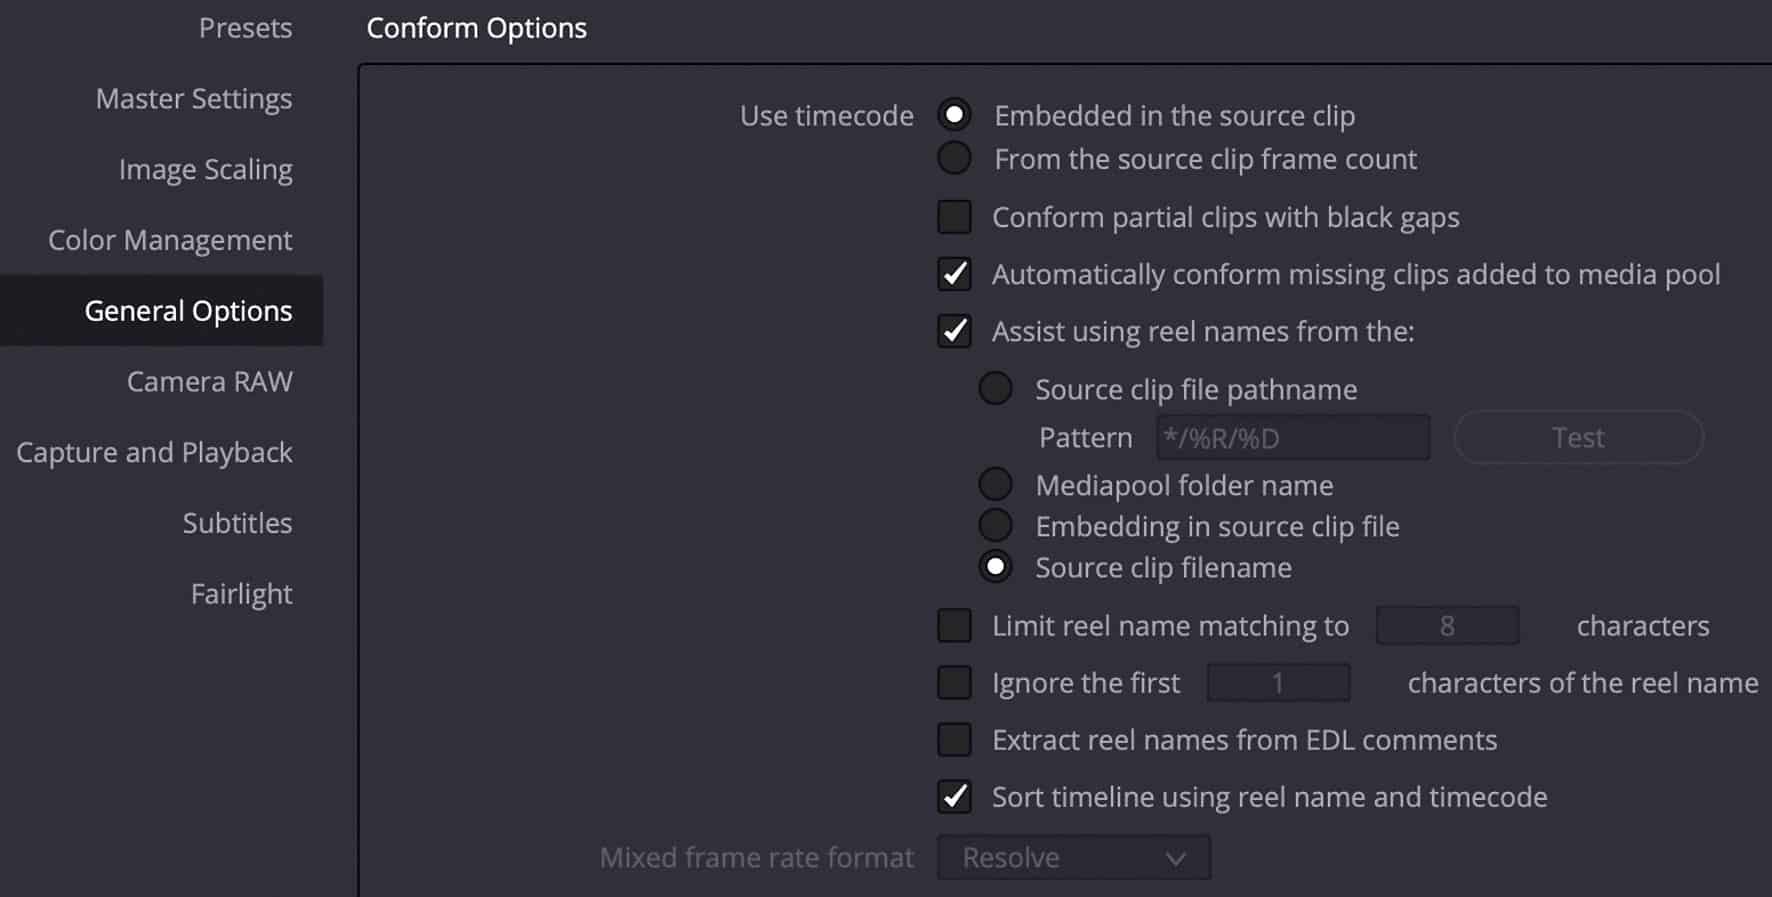Screen dimensions: 1772x897
Task: Click the Pattern input field
Action: 1292,437
